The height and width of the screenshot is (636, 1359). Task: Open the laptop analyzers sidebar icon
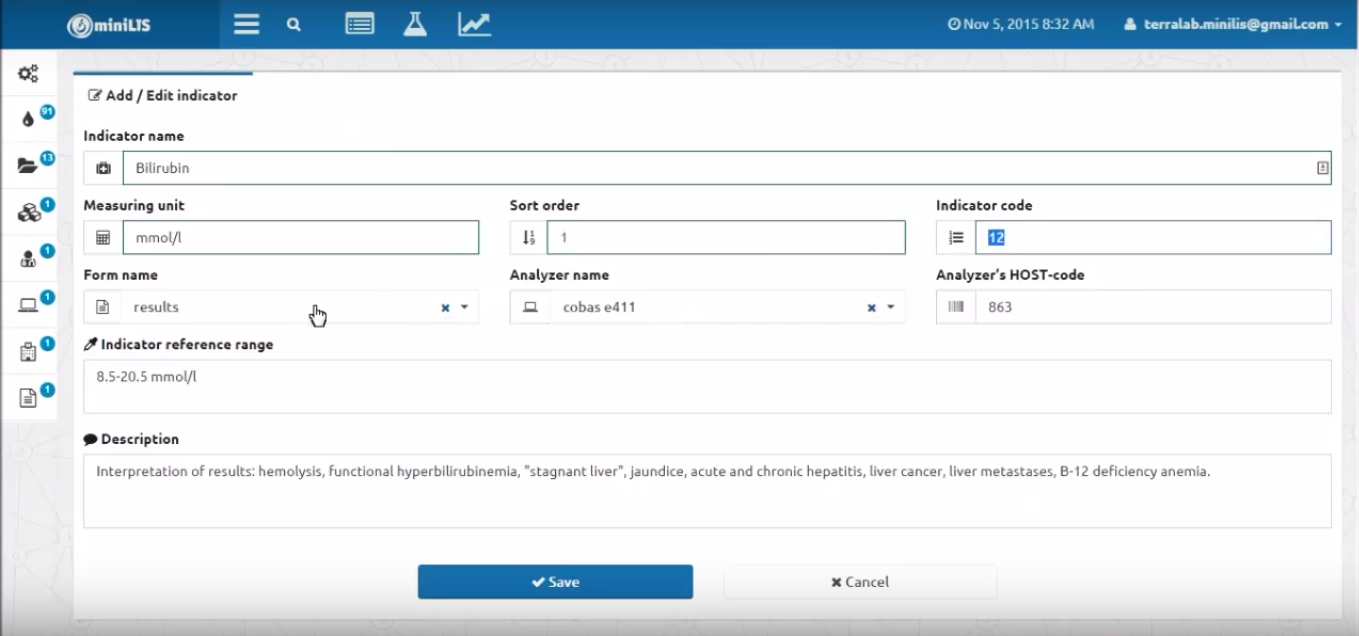coord(28,305)
